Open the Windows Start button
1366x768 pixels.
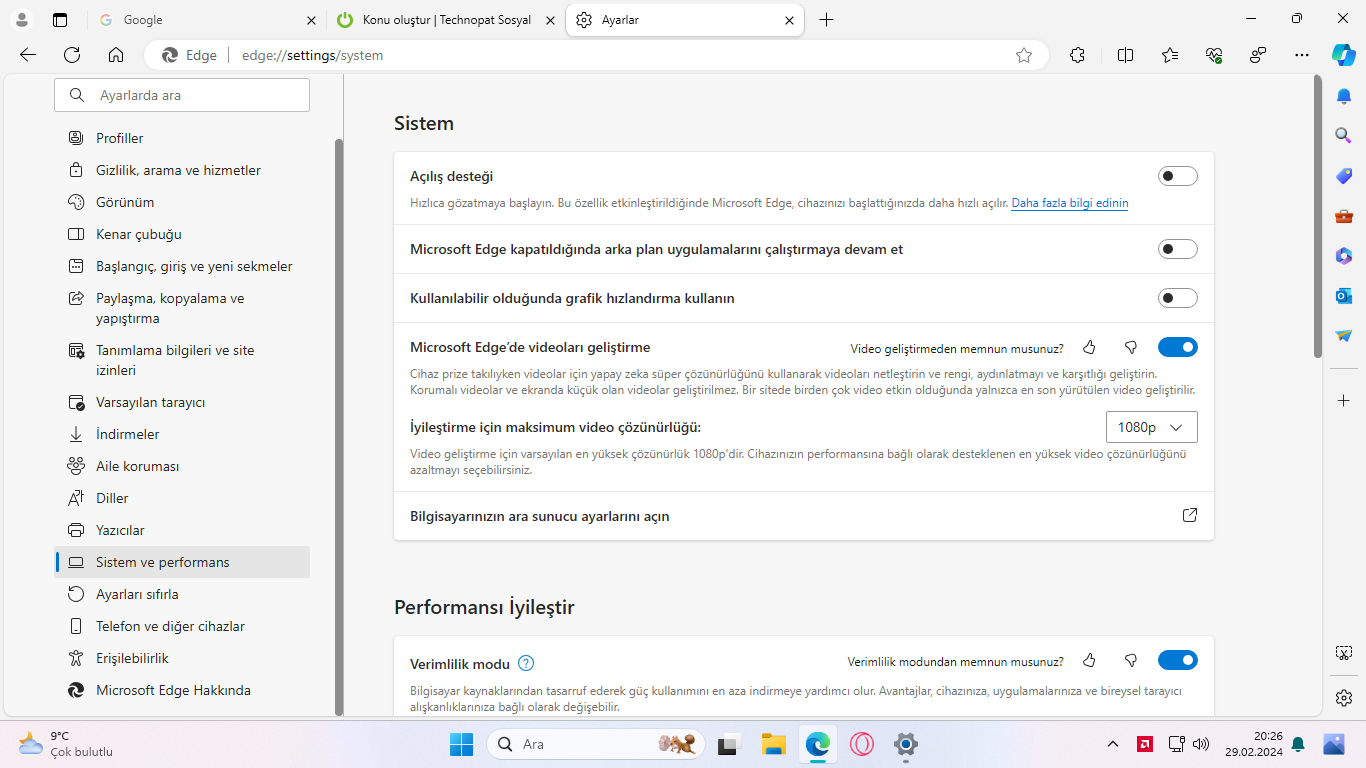[461, 744]
